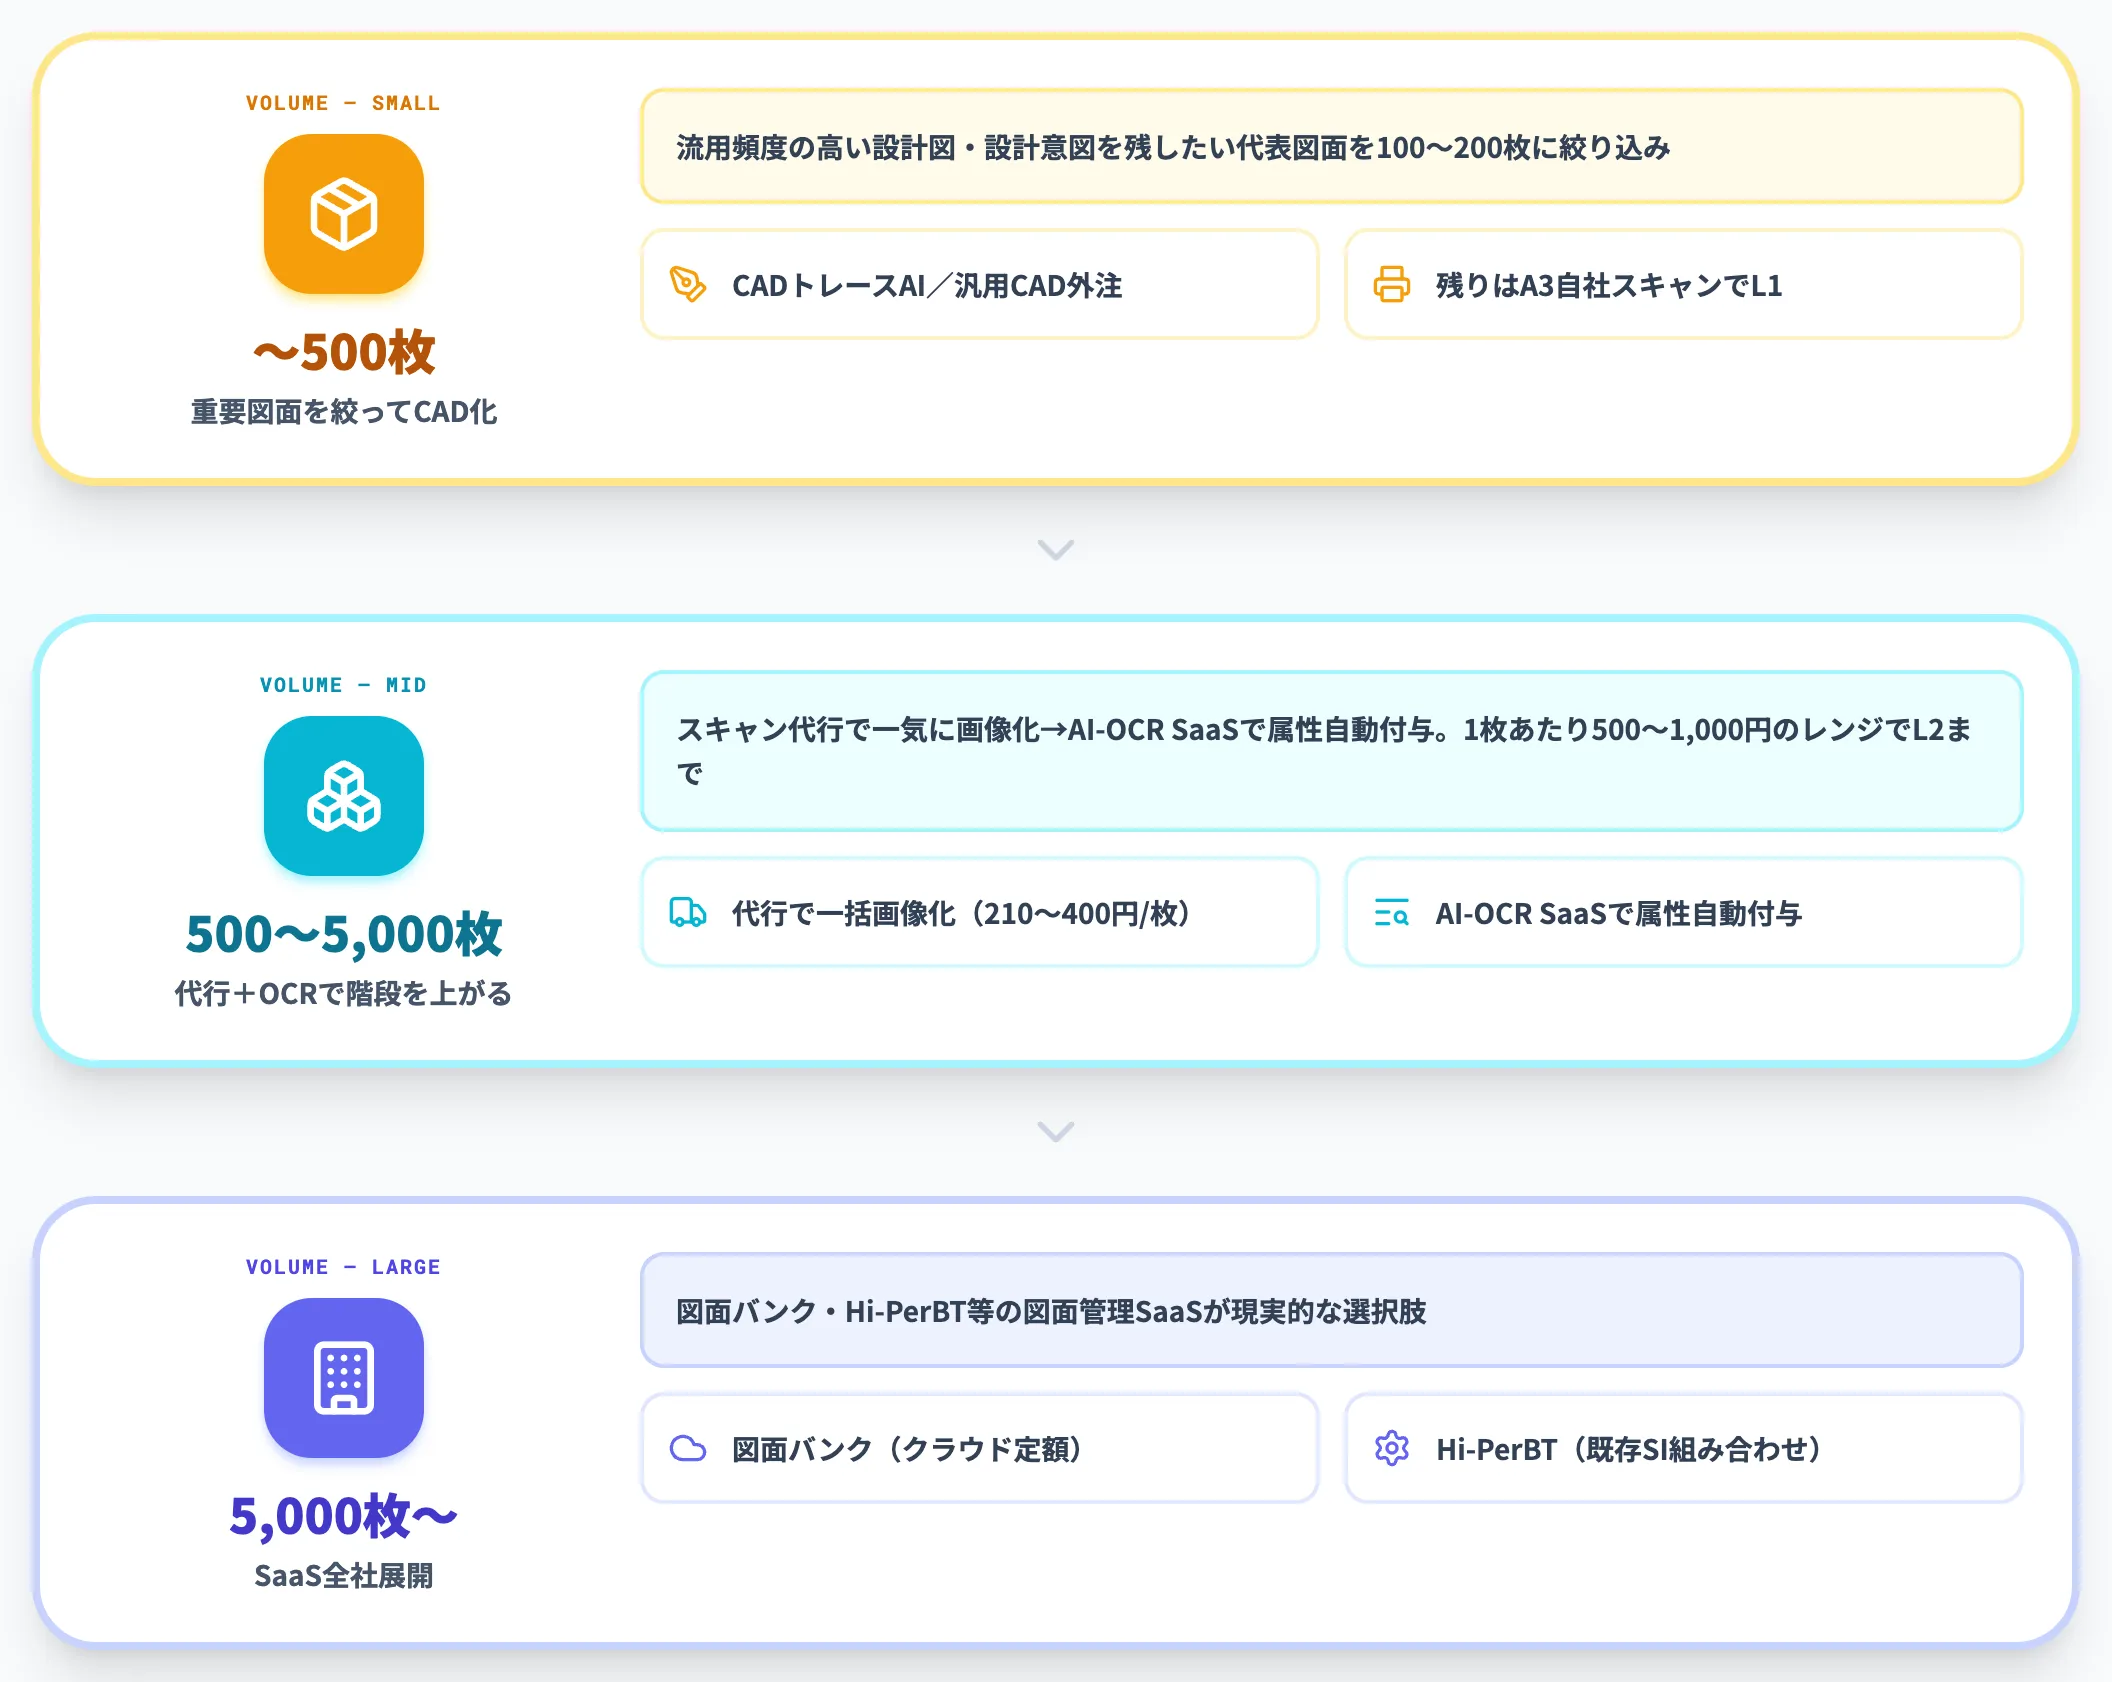Select the CADトレースAI／汎用CAD外注 card
2112x1682 pixels.
click(980, 285)
